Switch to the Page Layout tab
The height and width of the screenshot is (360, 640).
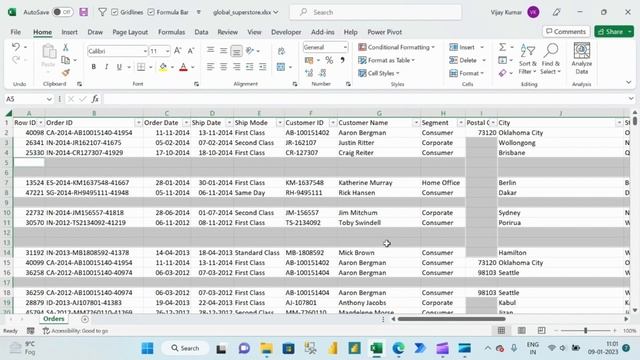pyautogui.click(x=130, y=32)
